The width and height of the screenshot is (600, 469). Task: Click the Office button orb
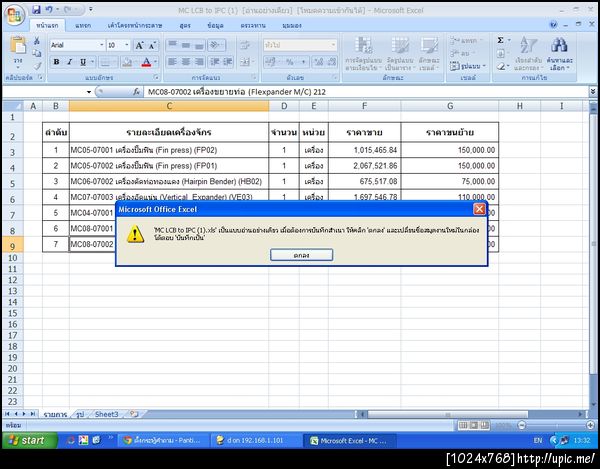pos(15,15)
